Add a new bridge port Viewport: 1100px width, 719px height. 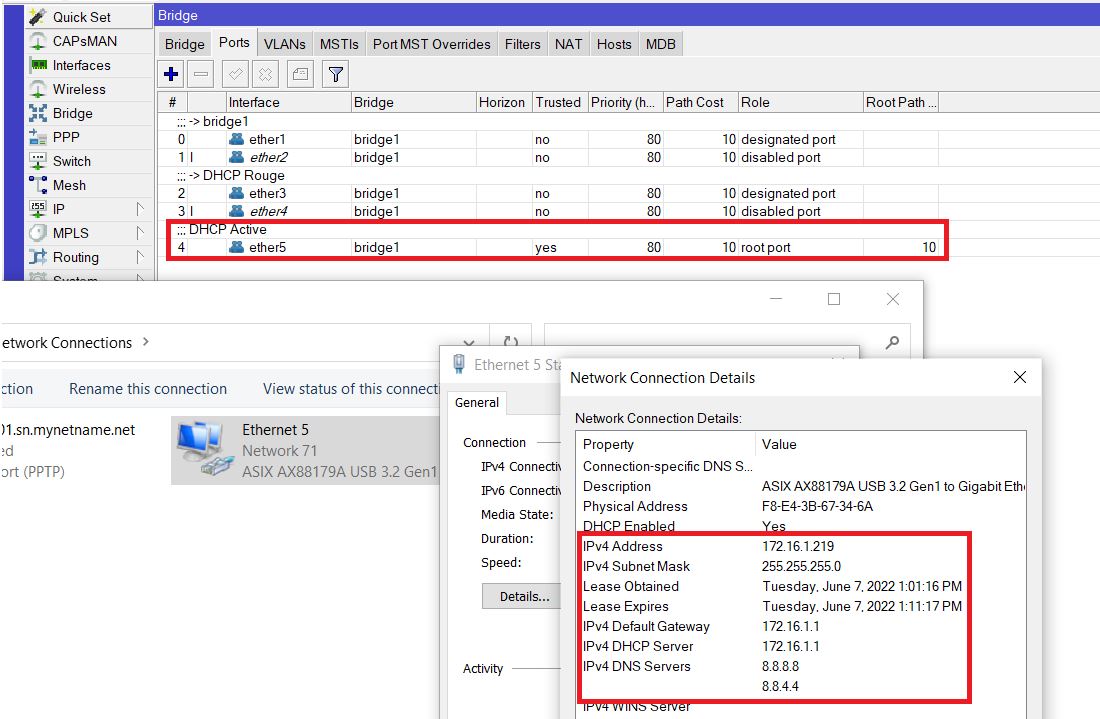pyautogui.click(x=171, y=74)
